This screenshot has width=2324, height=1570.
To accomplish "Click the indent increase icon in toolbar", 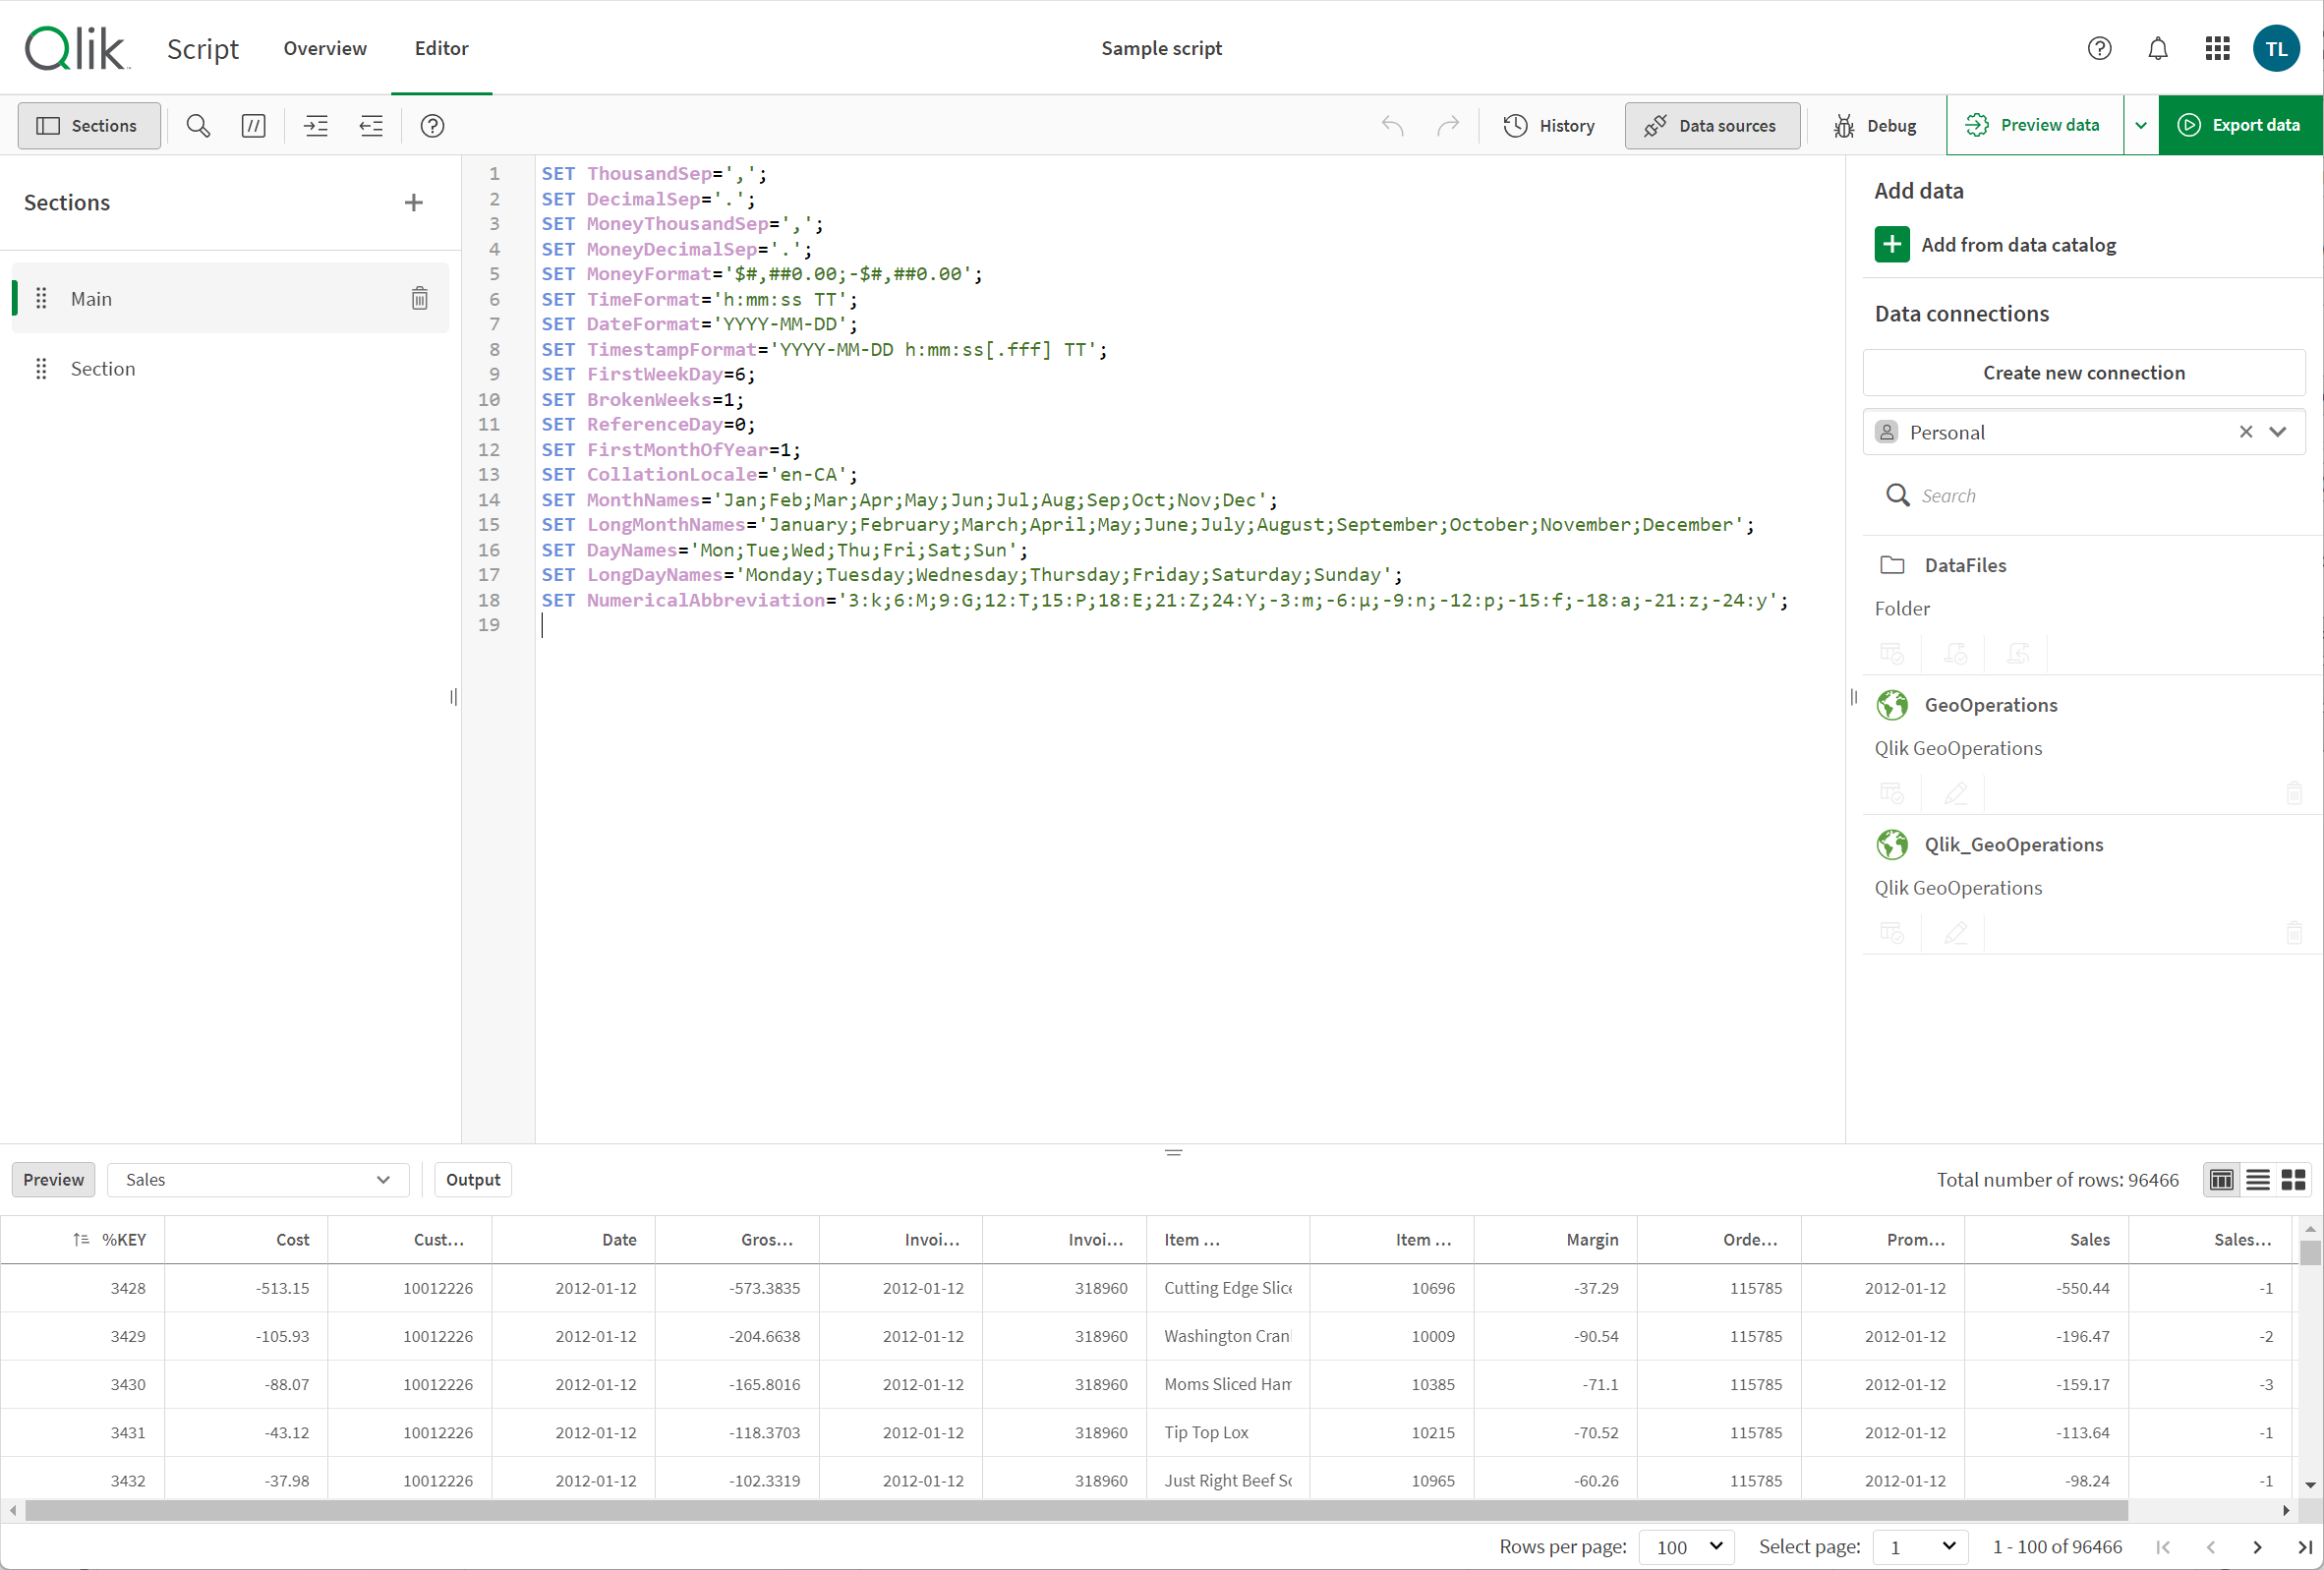I will (x=316, y=125).
